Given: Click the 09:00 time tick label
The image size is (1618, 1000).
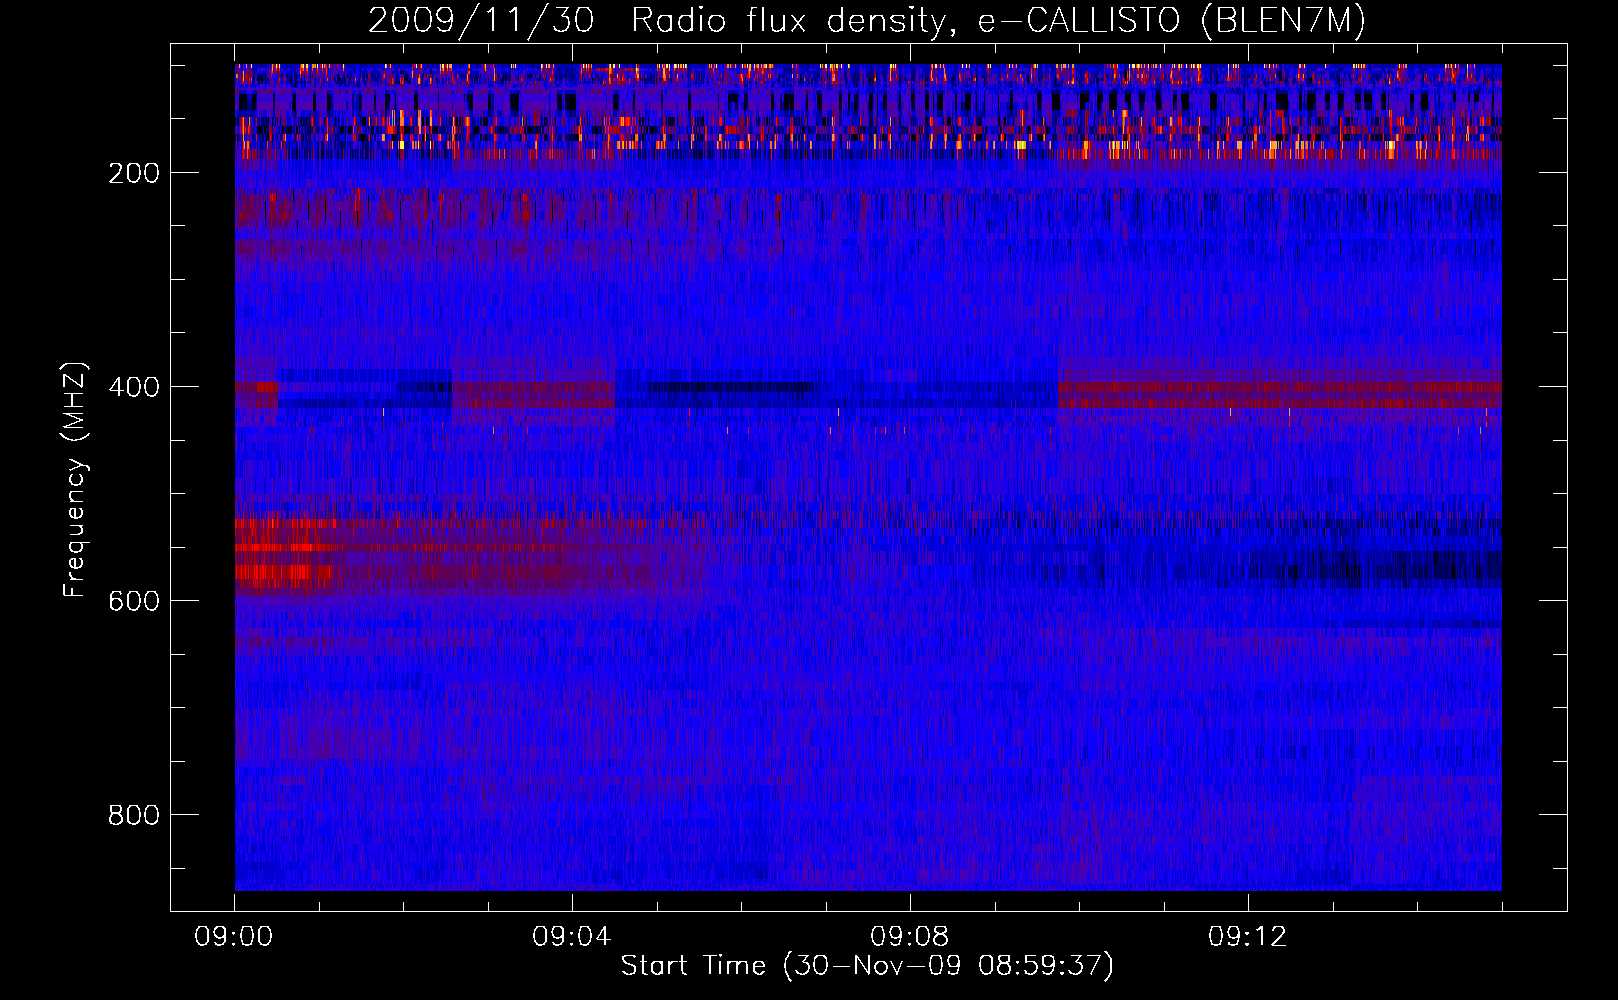Looking at the screenshot, I should (234, 937).
